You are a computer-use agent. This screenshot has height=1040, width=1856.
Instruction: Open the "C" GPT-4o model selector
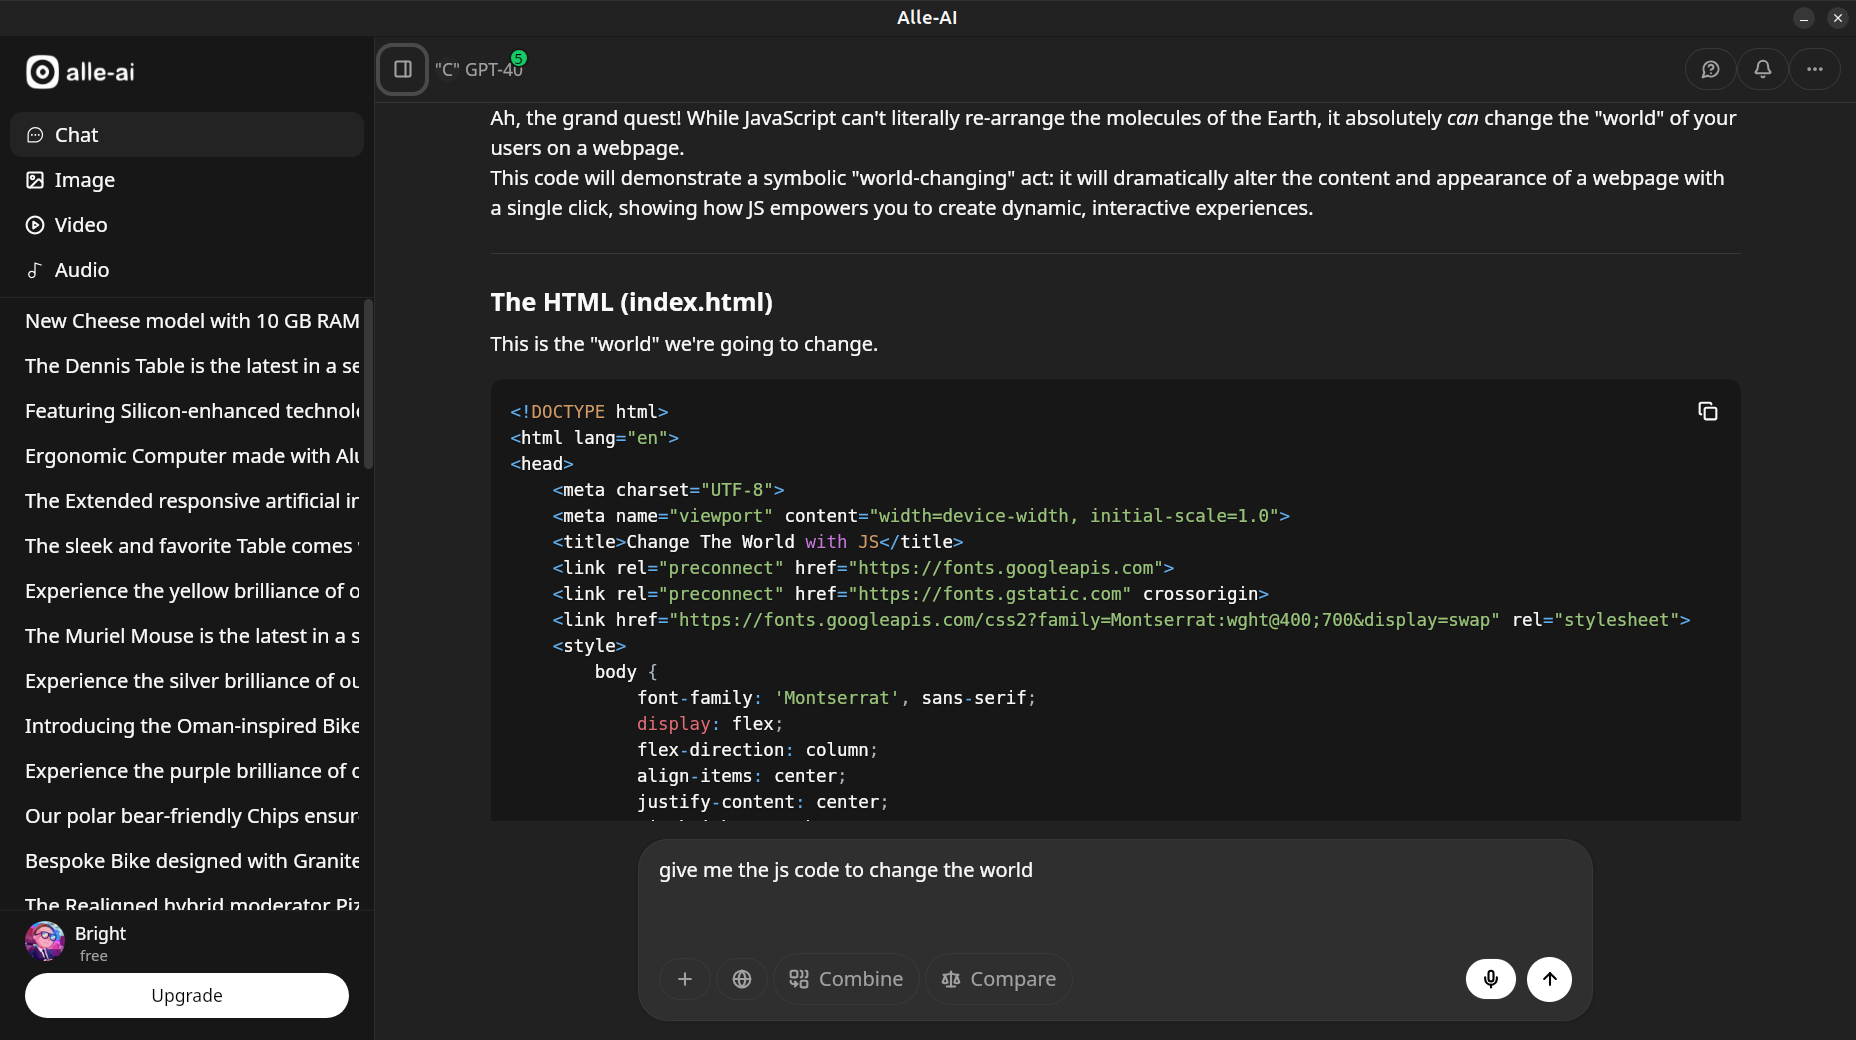479,69
